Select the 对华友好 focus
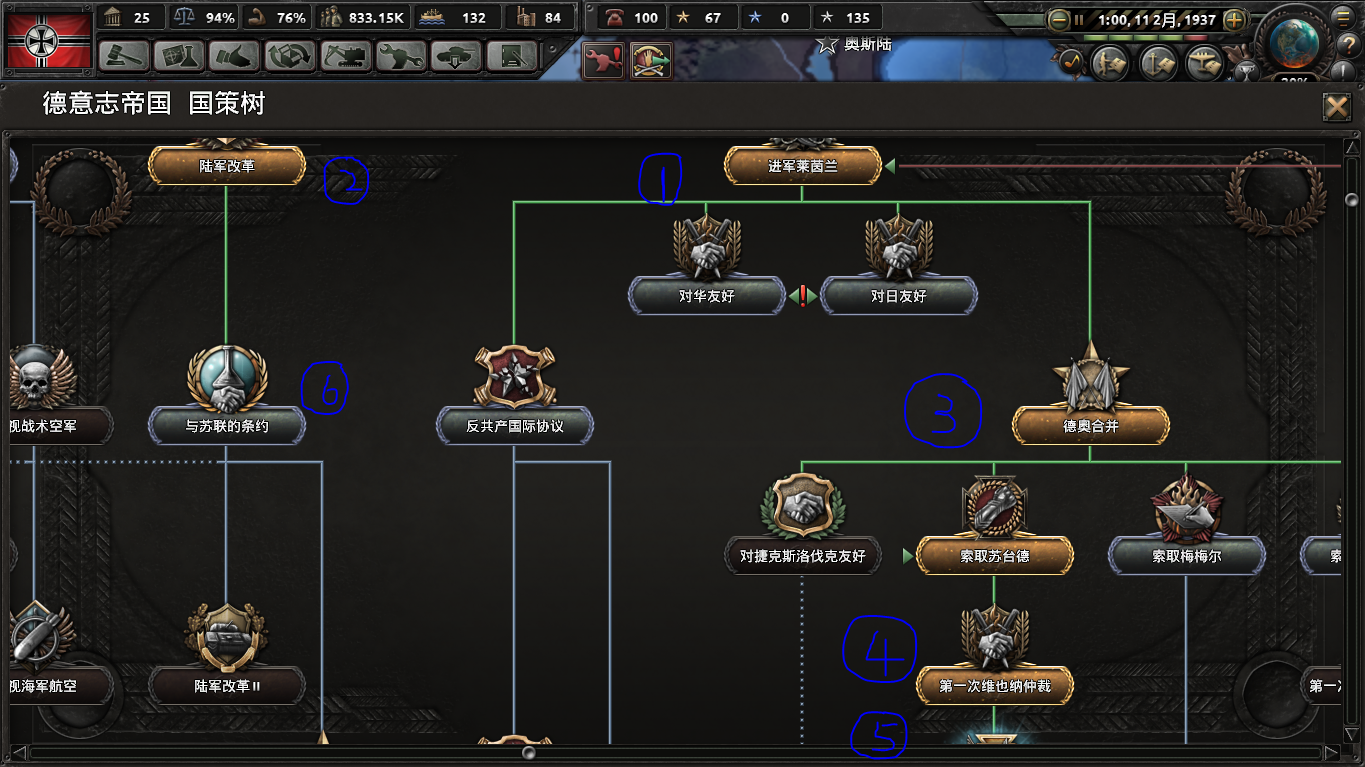The height and width of the screenshot is (767, 1365). pyautogui.click(x=707, y=296)
